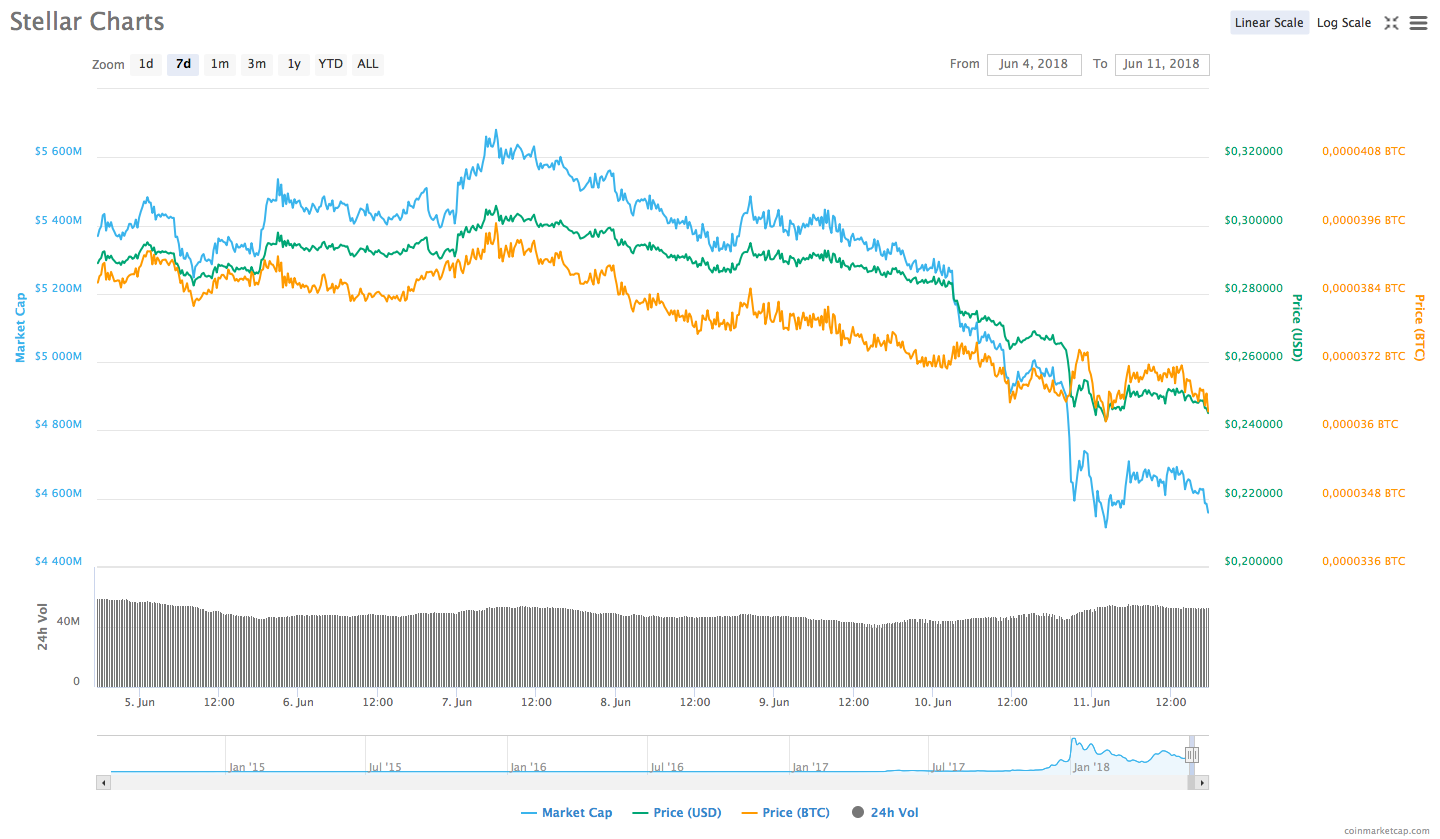Edit the To date field
The height and width of the screenshot is (839, 1440).
point(1162,64)
